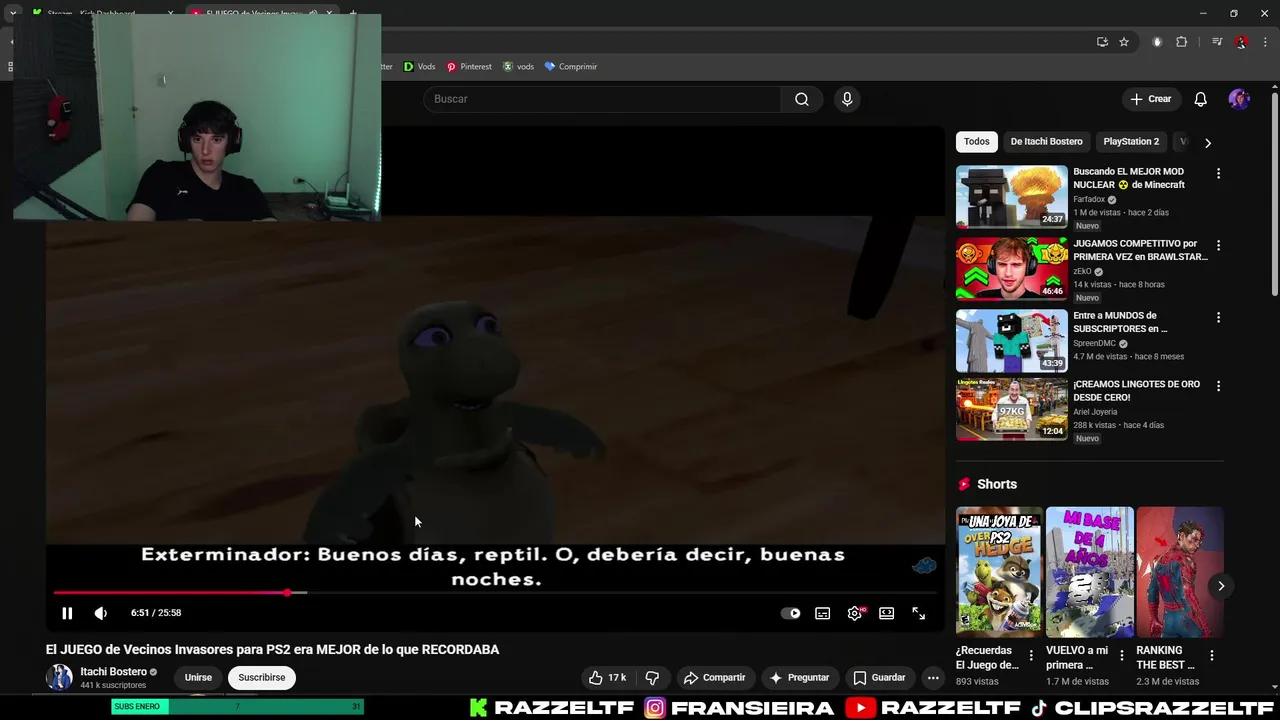Open the MEJOR MOD NUCLEAR video thumbnail
1280x720 pixels.
(1012, 197)
